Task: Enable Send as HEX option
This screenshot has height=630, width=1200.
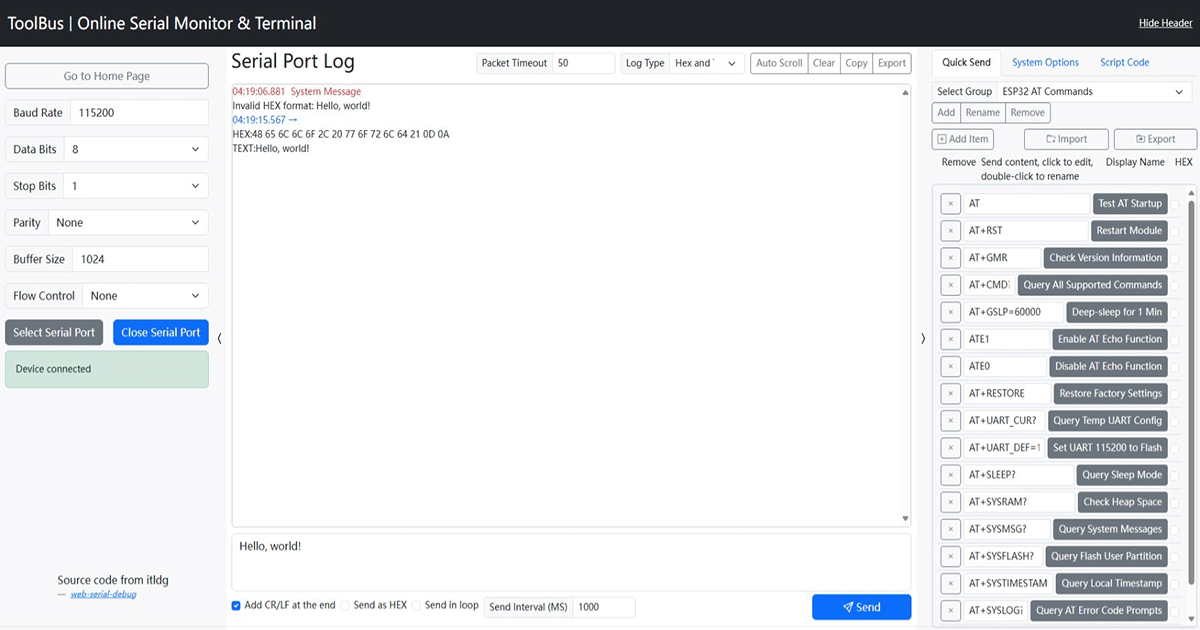Action: coord(345,605)
